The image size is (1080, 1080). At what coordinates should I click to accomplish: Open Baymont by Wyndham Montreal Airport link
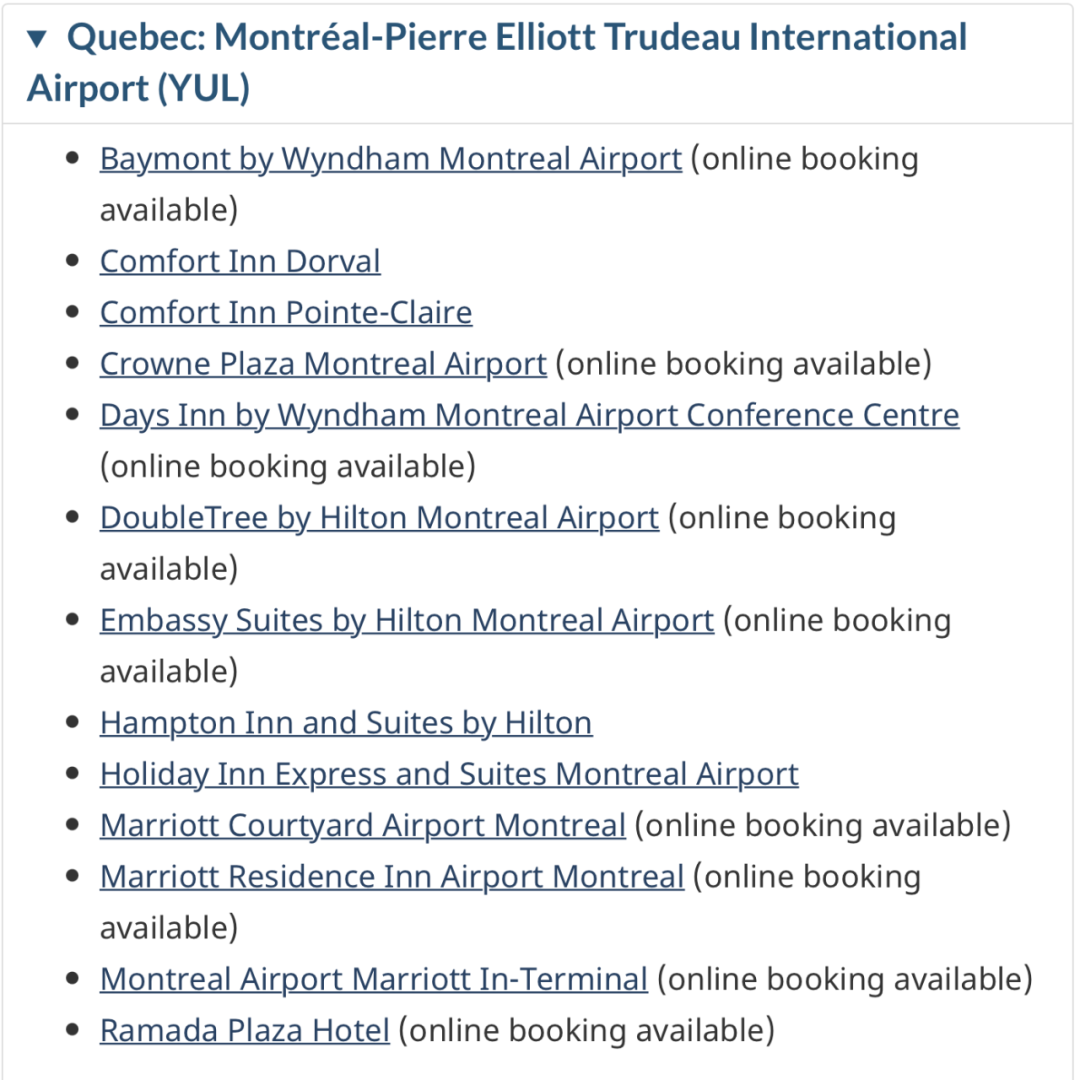390,159
